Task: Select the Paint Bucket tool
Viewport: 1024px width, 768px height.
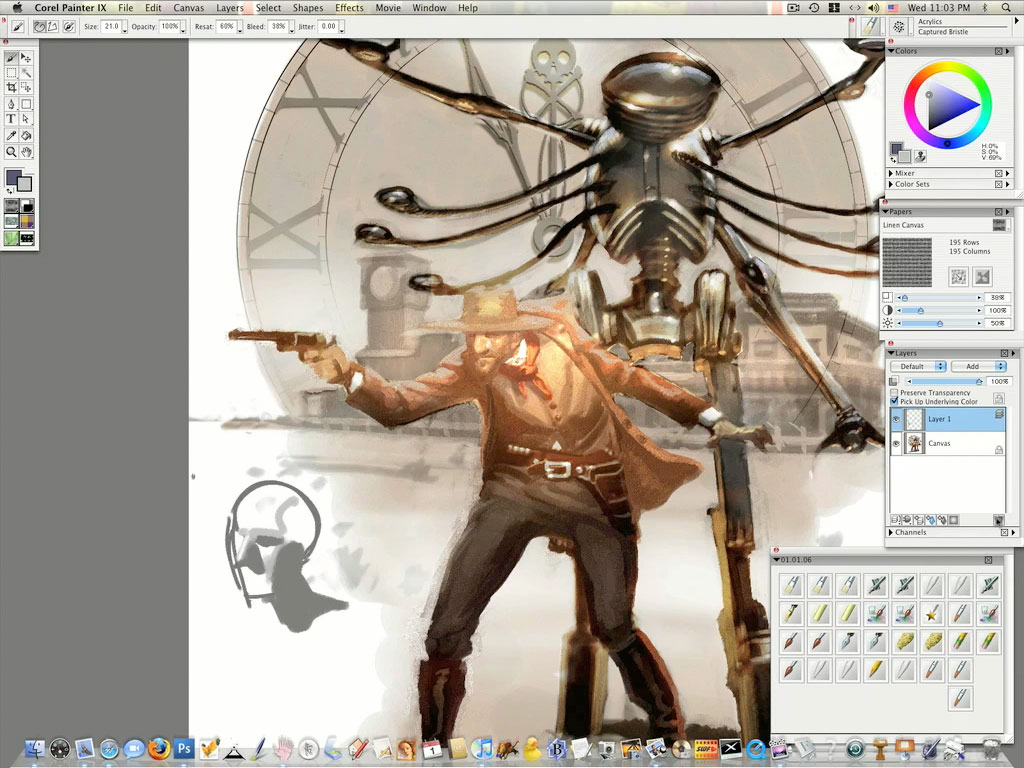Action: [27, 135]
